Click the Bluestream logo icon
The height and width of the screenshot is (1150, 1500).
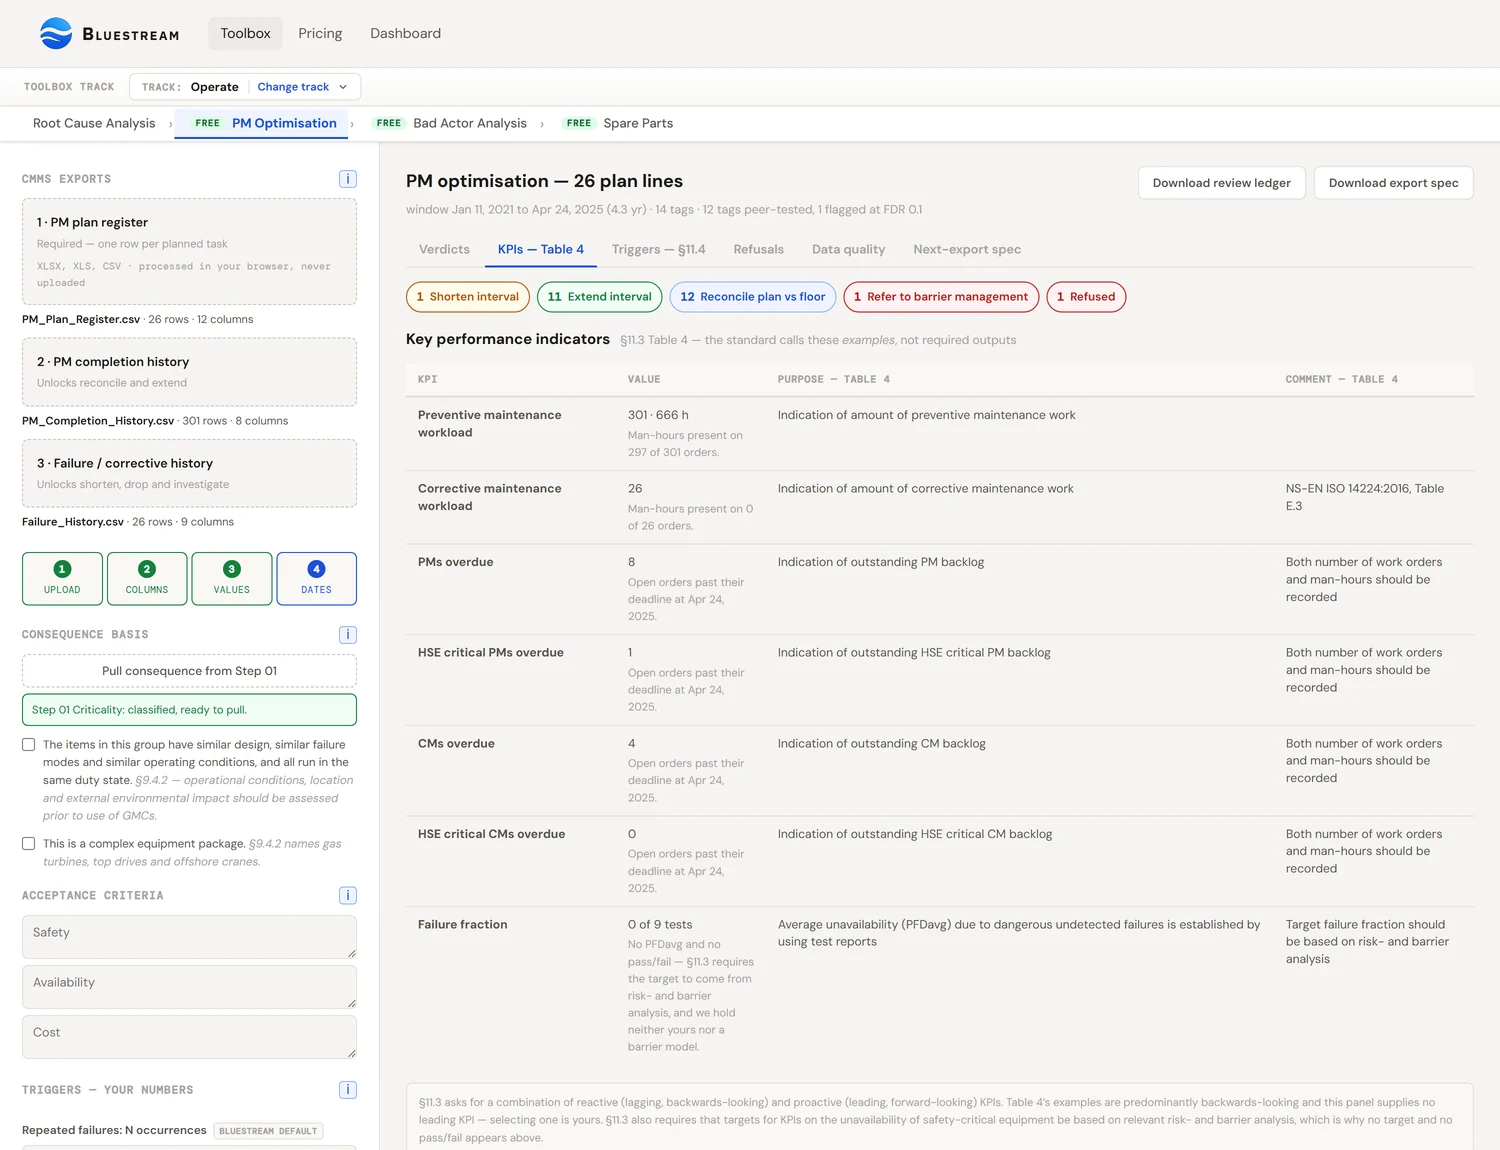point(56,33)
